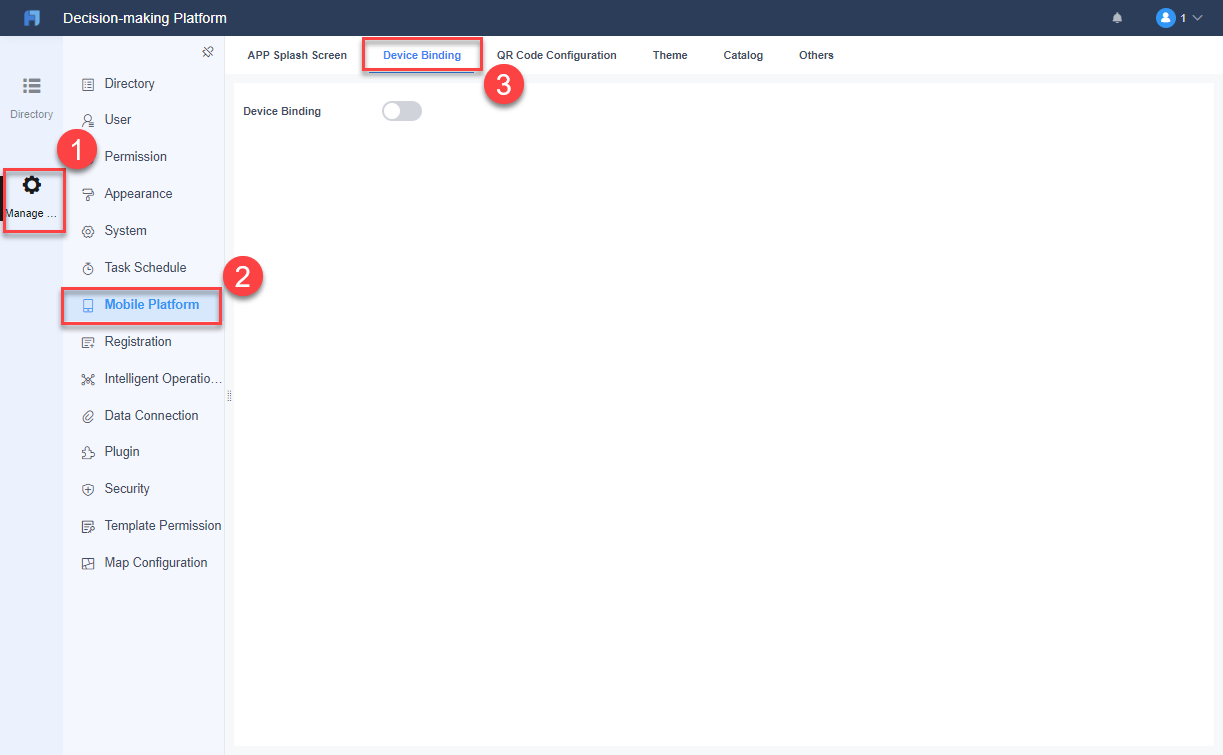
Task: Open Registration from the settings menu
Action: [x=140, y=341]
